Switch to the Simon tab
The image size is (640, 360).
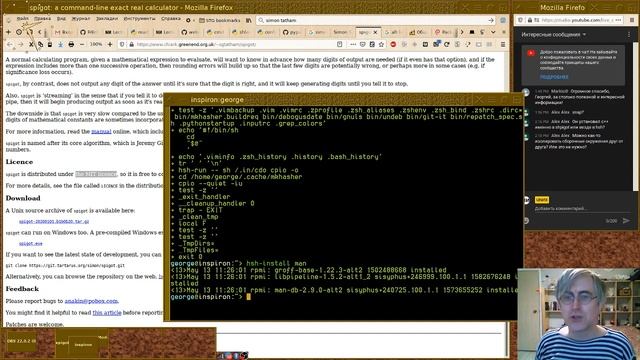click(x=341, y=32)
